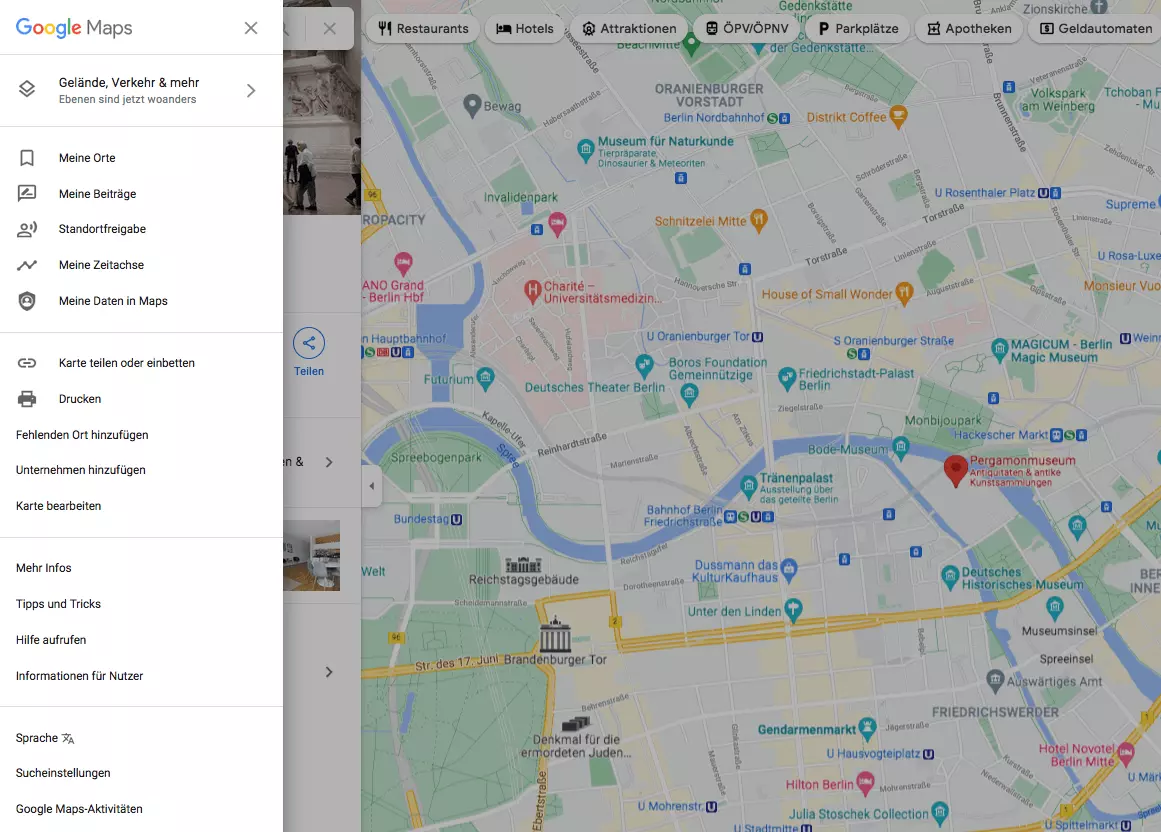Open Standortfreigabe via its icon
The height and width of the screenshot is (832, 1161).
click(x=27, y=229)
